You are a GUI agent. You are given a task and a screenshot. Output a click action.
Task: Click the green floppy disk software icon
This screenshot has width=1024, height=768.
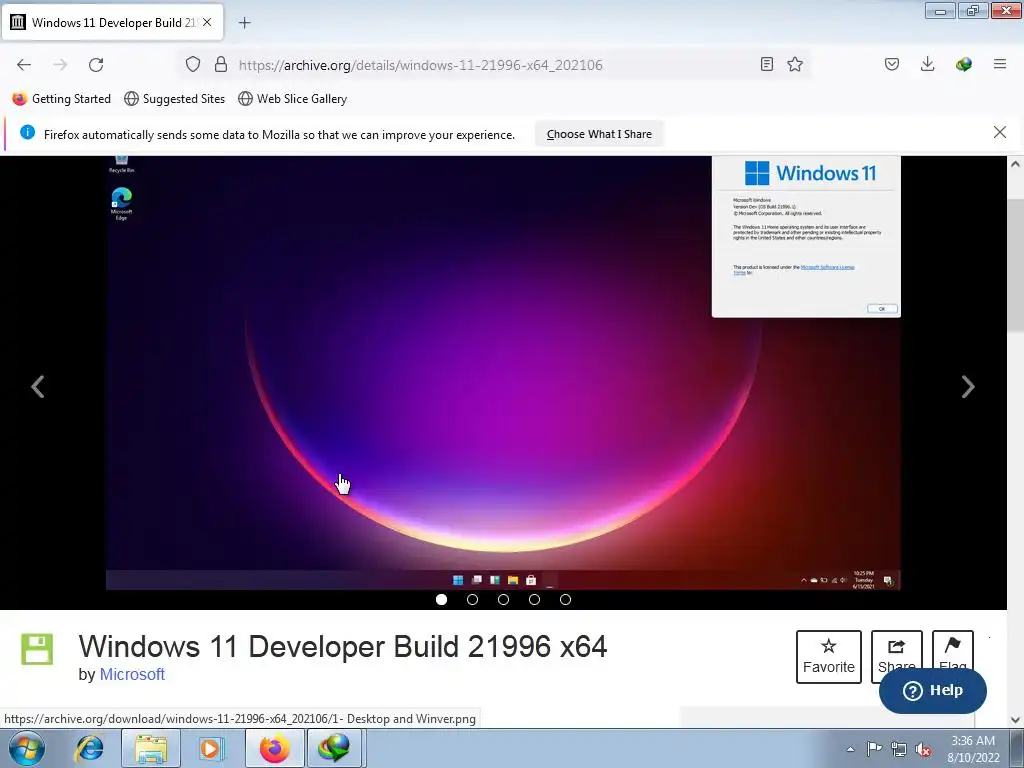coord(37,649)
